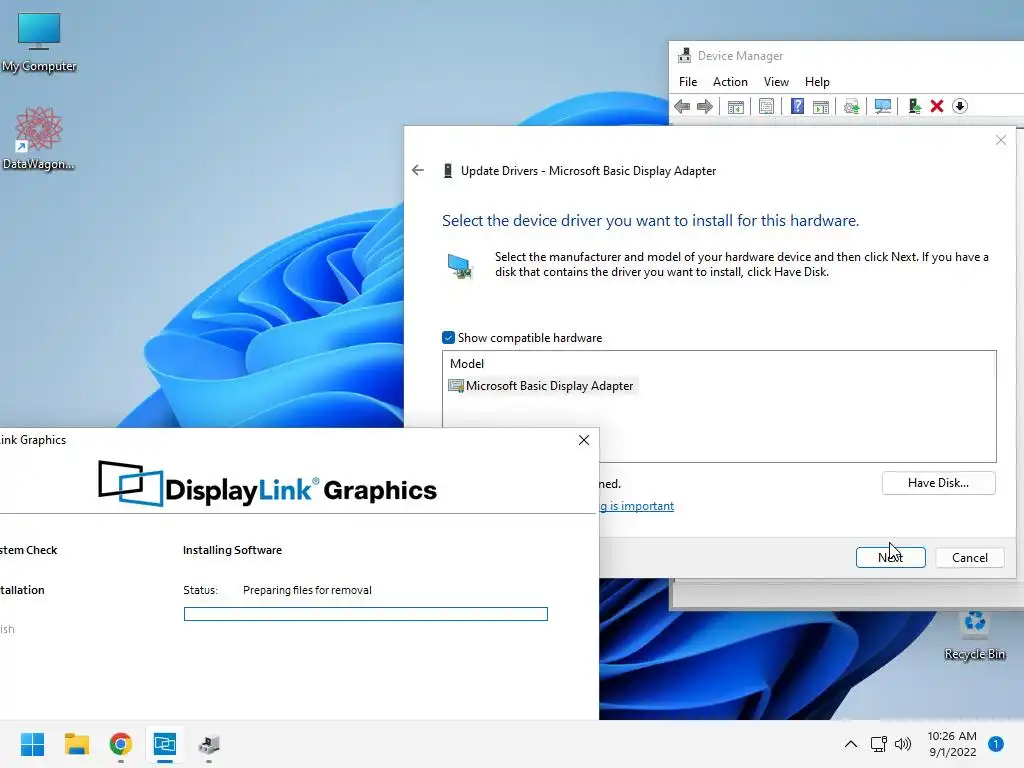Click network icon in system tray
1024x768 pixels.
(x=878, y=744)
